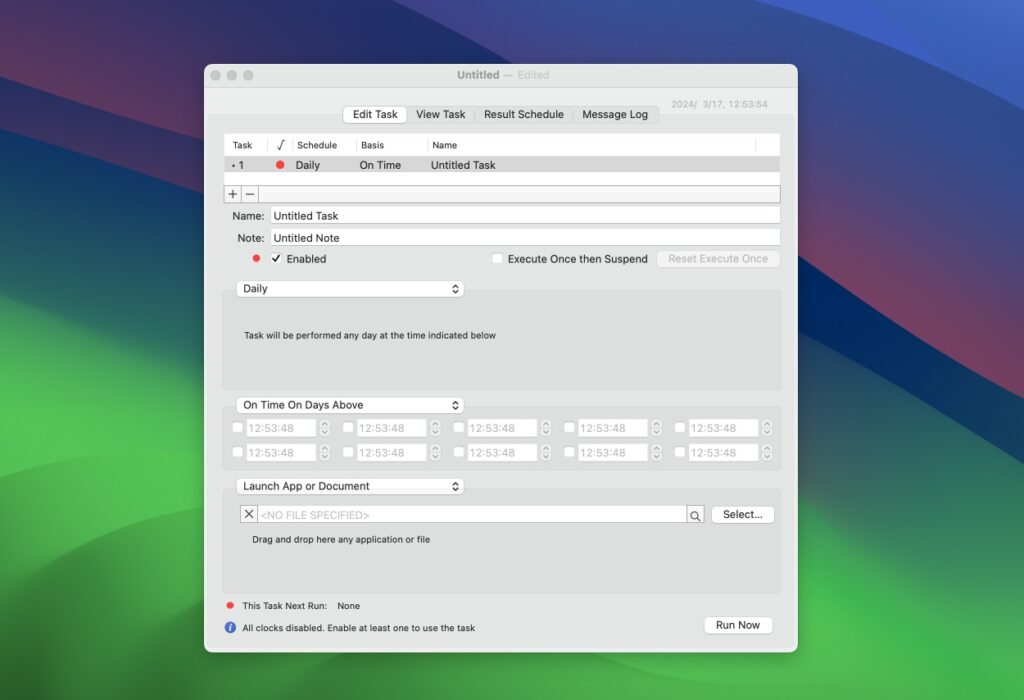Open the On Time On Days Above dropdown
Viewport: 1024px width, 700px height.
pyautogui.click(x=349, y=404)
